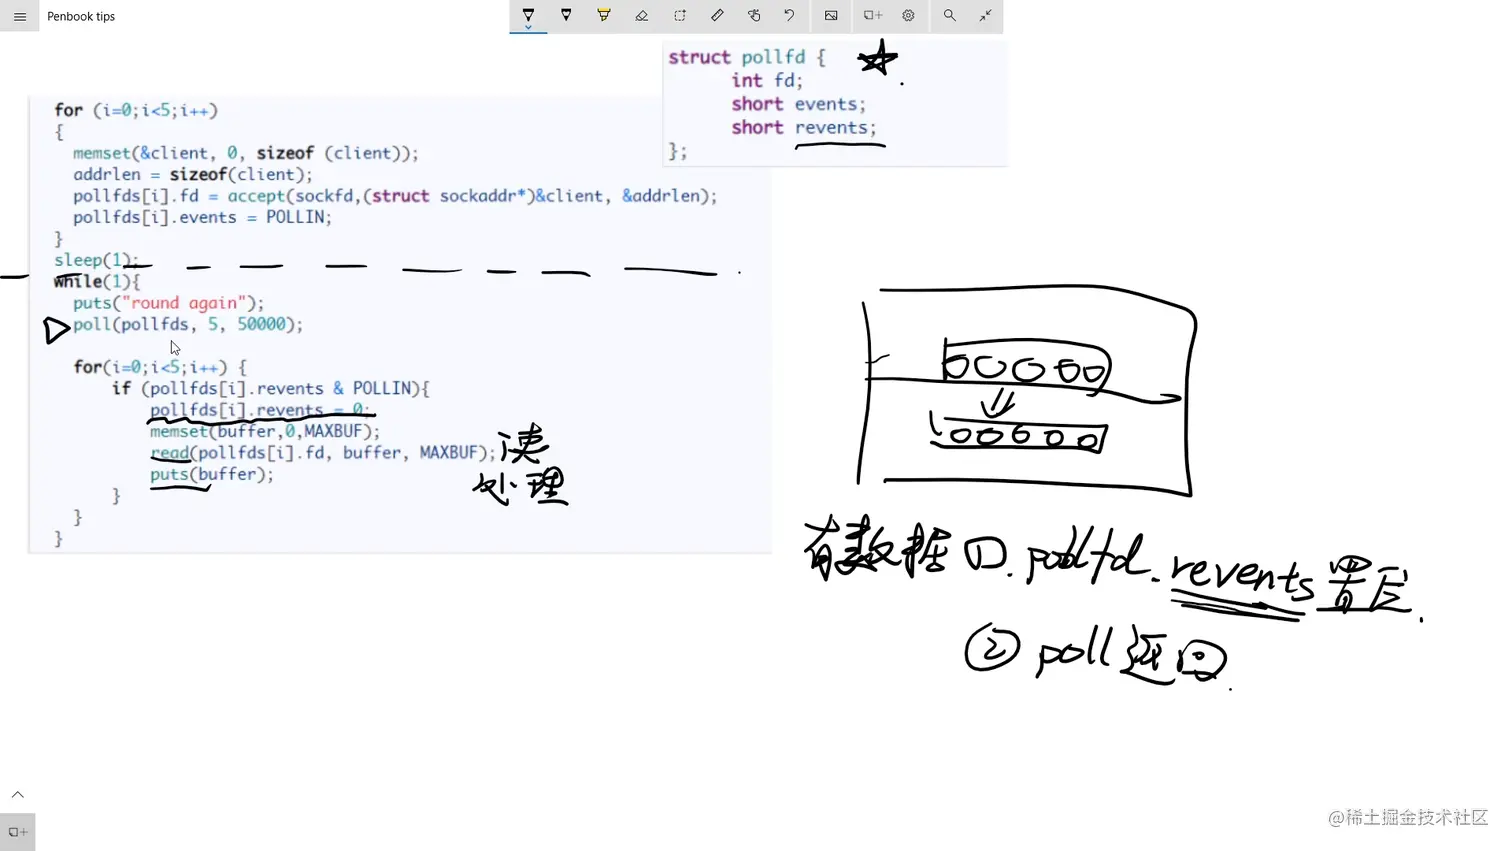Open the search function

(x=949, y=15)
